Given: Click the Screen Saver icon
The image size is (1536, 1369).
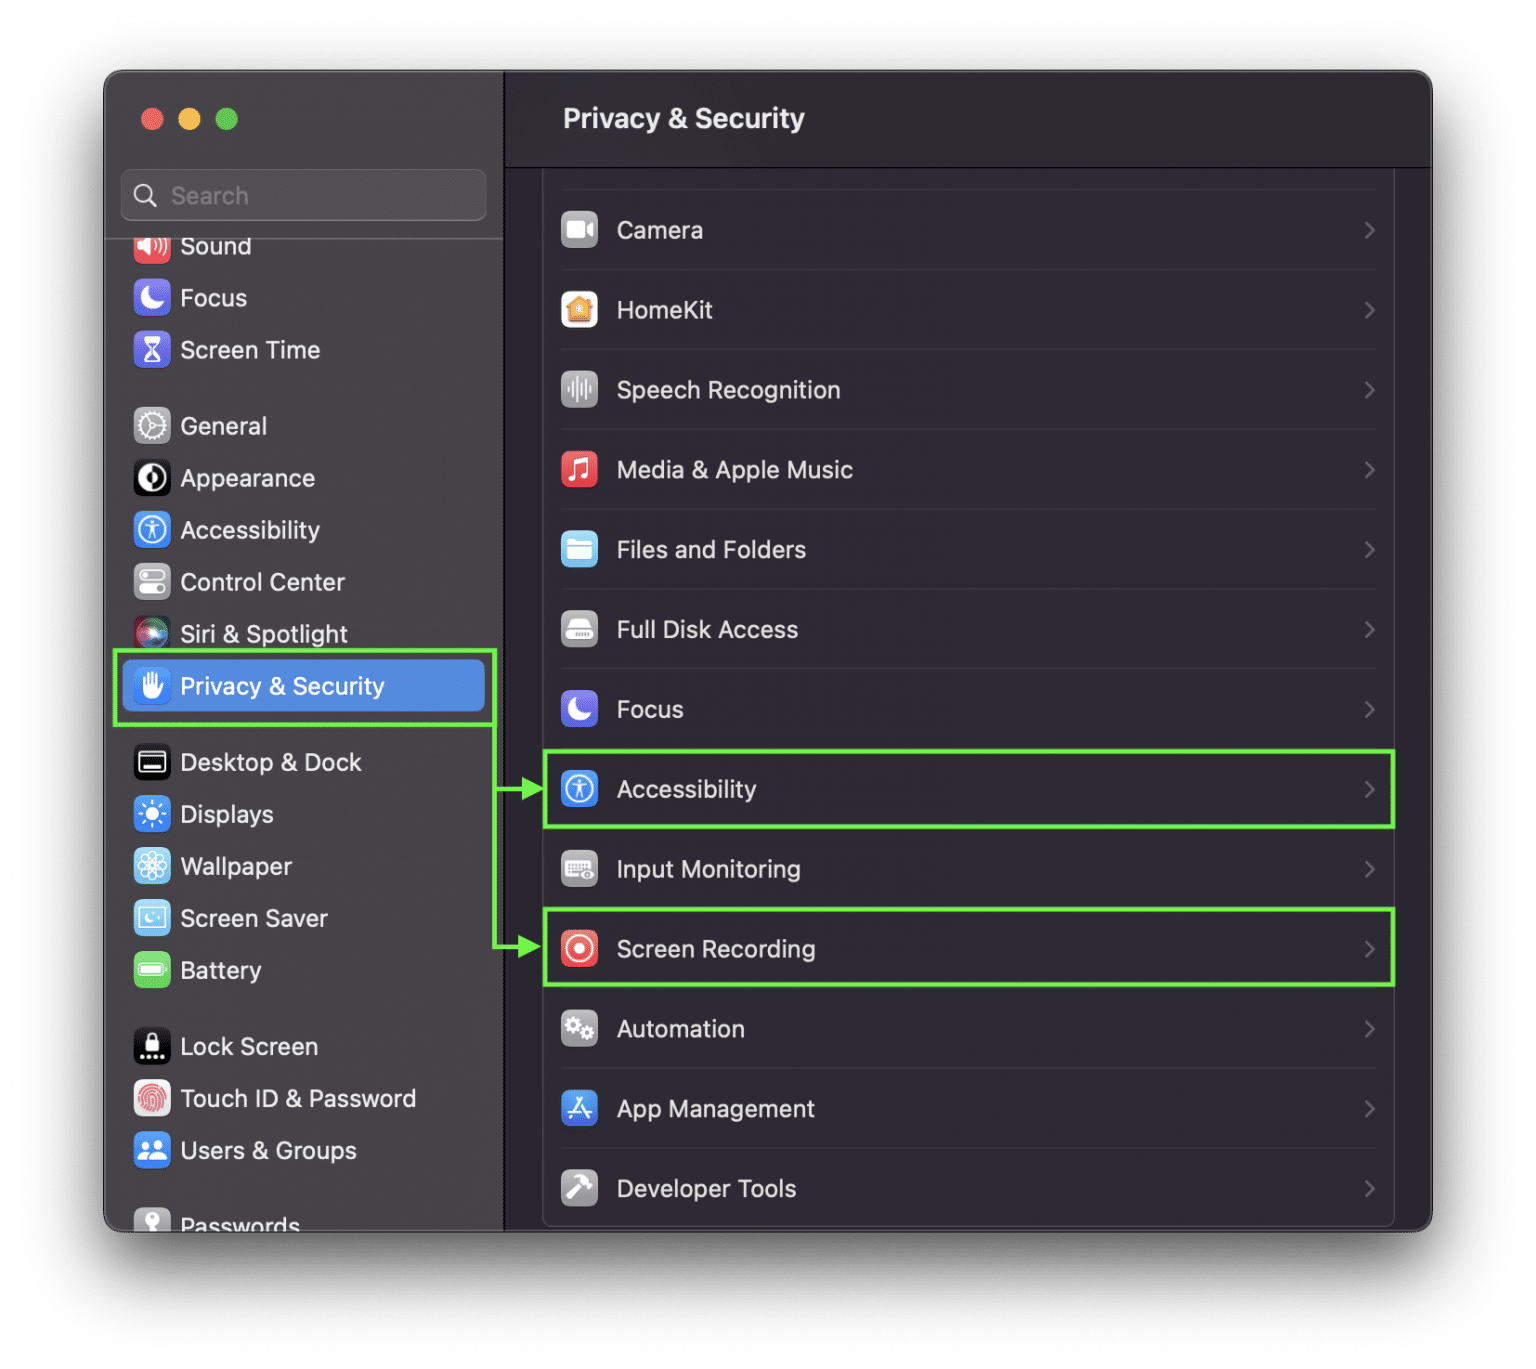Looking at the screenshot, I should point(152,918).
